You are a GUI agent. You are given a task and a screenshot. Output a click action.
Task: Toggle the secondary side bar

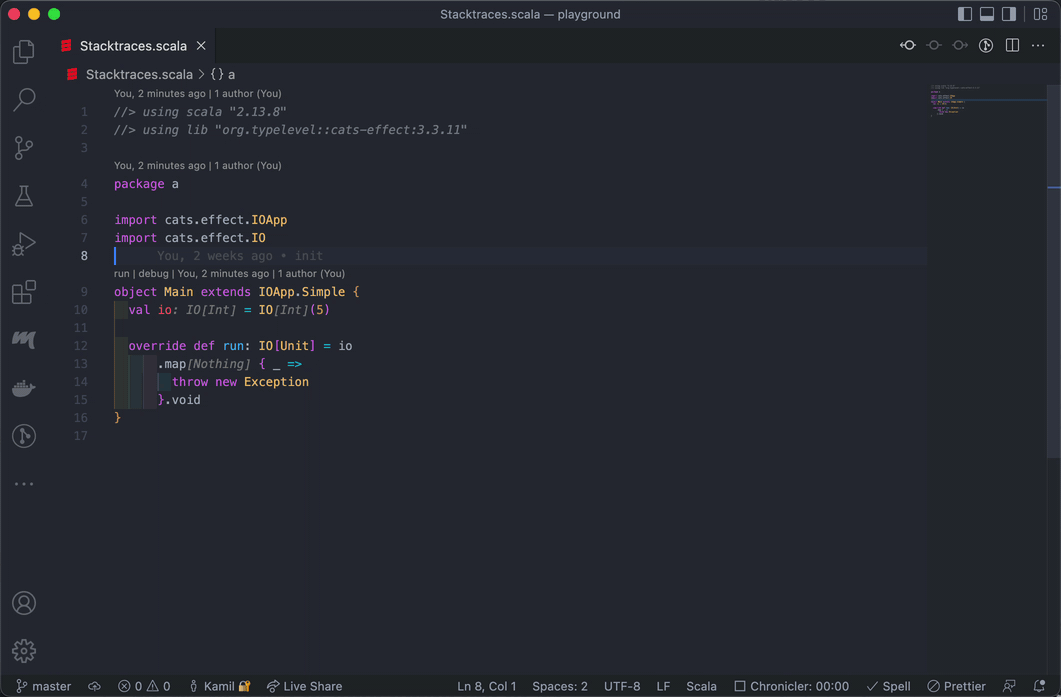(1009, 14)
